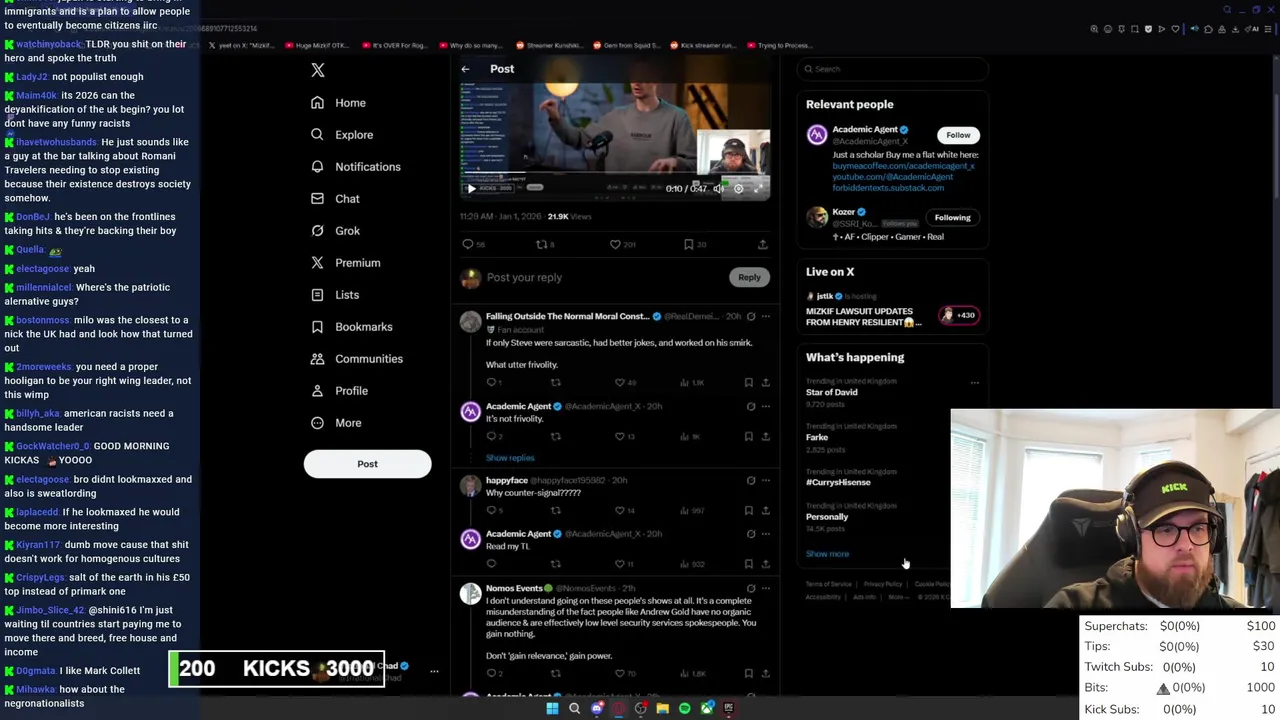
Task: Open Discord from the taskbar
Action: pos(597,708)
